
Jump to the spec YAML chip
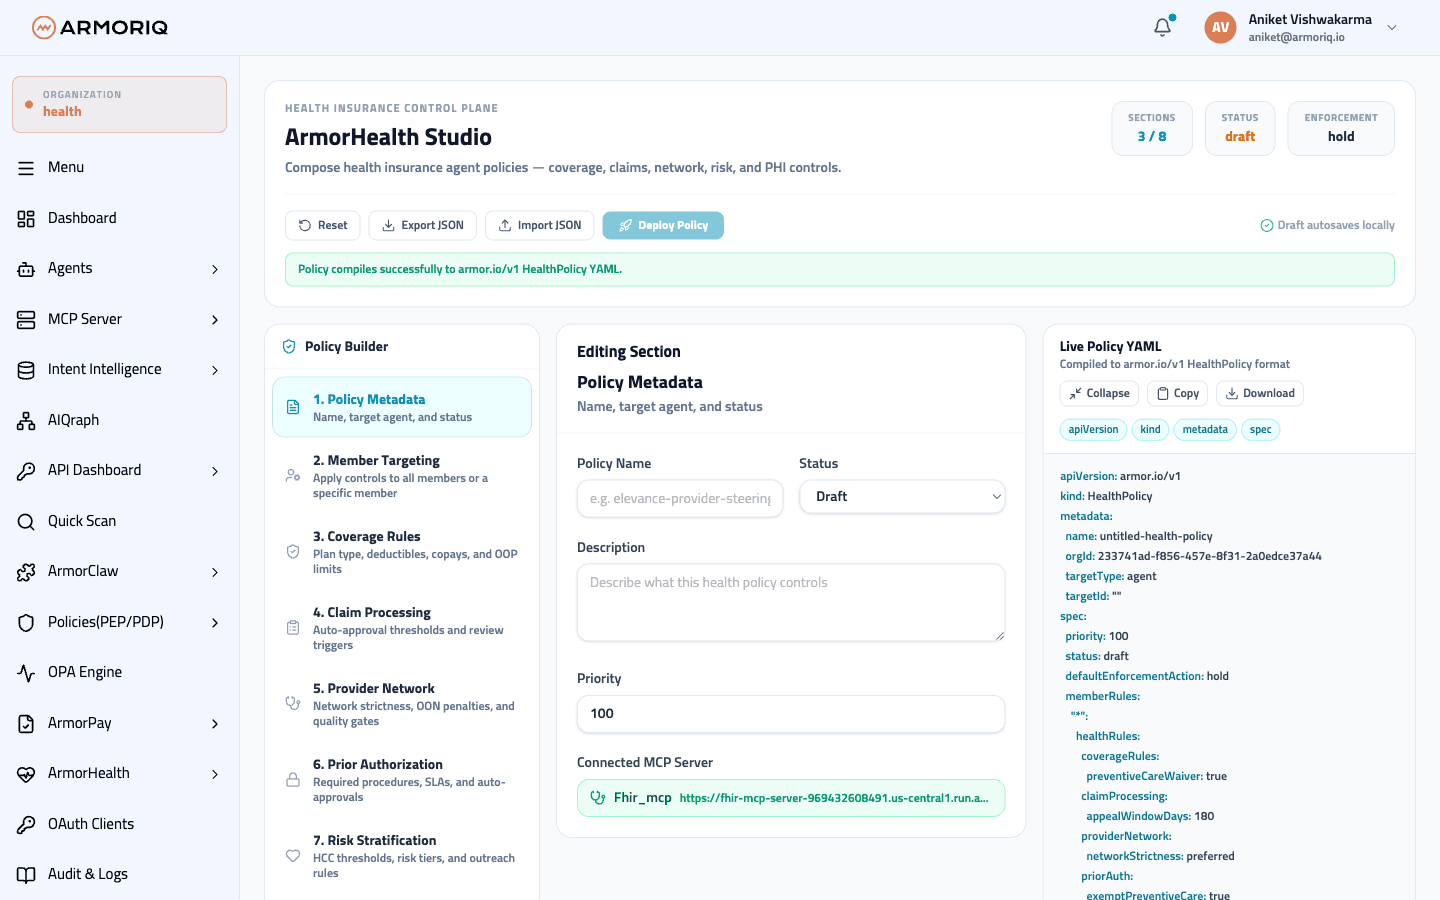point(1260,430)
